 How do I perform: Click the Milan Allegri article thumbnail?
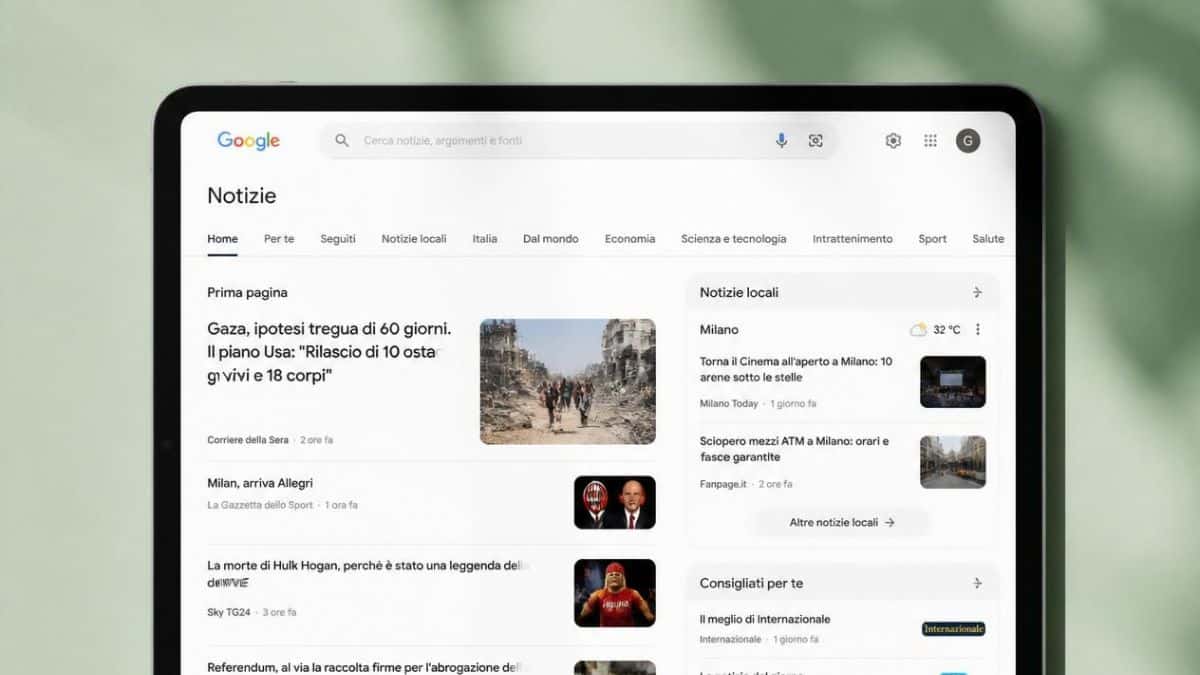(x=615, y=502)
